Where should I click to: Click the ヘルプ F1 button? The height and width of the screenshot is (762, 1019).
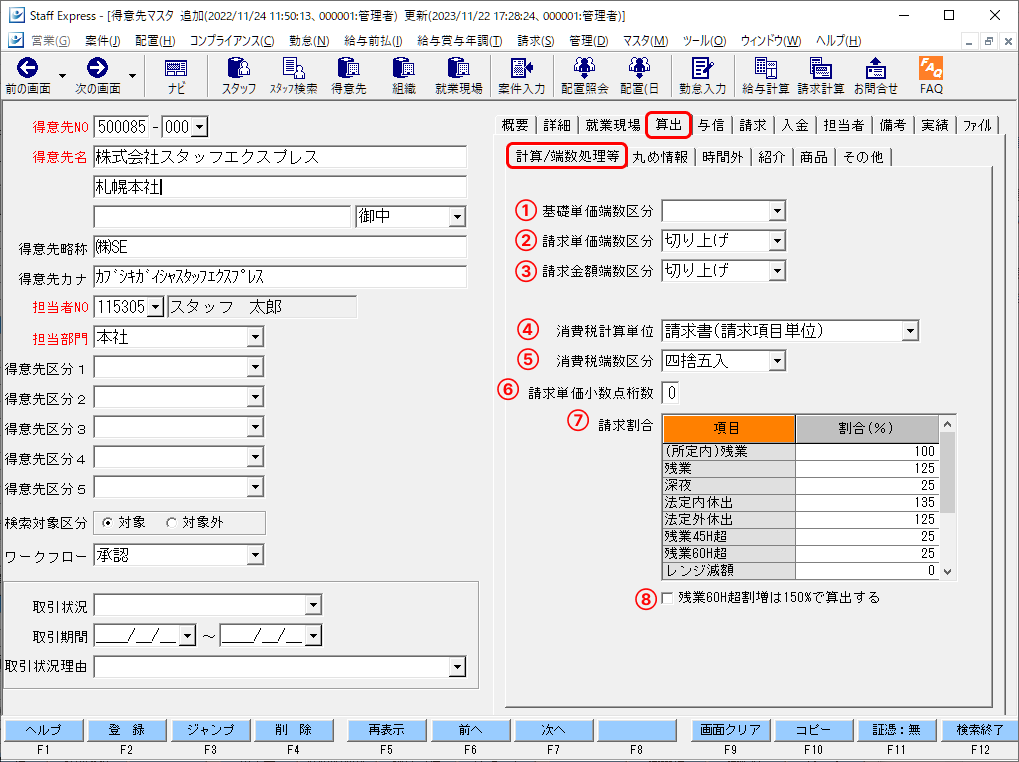[x=44, y=730]
